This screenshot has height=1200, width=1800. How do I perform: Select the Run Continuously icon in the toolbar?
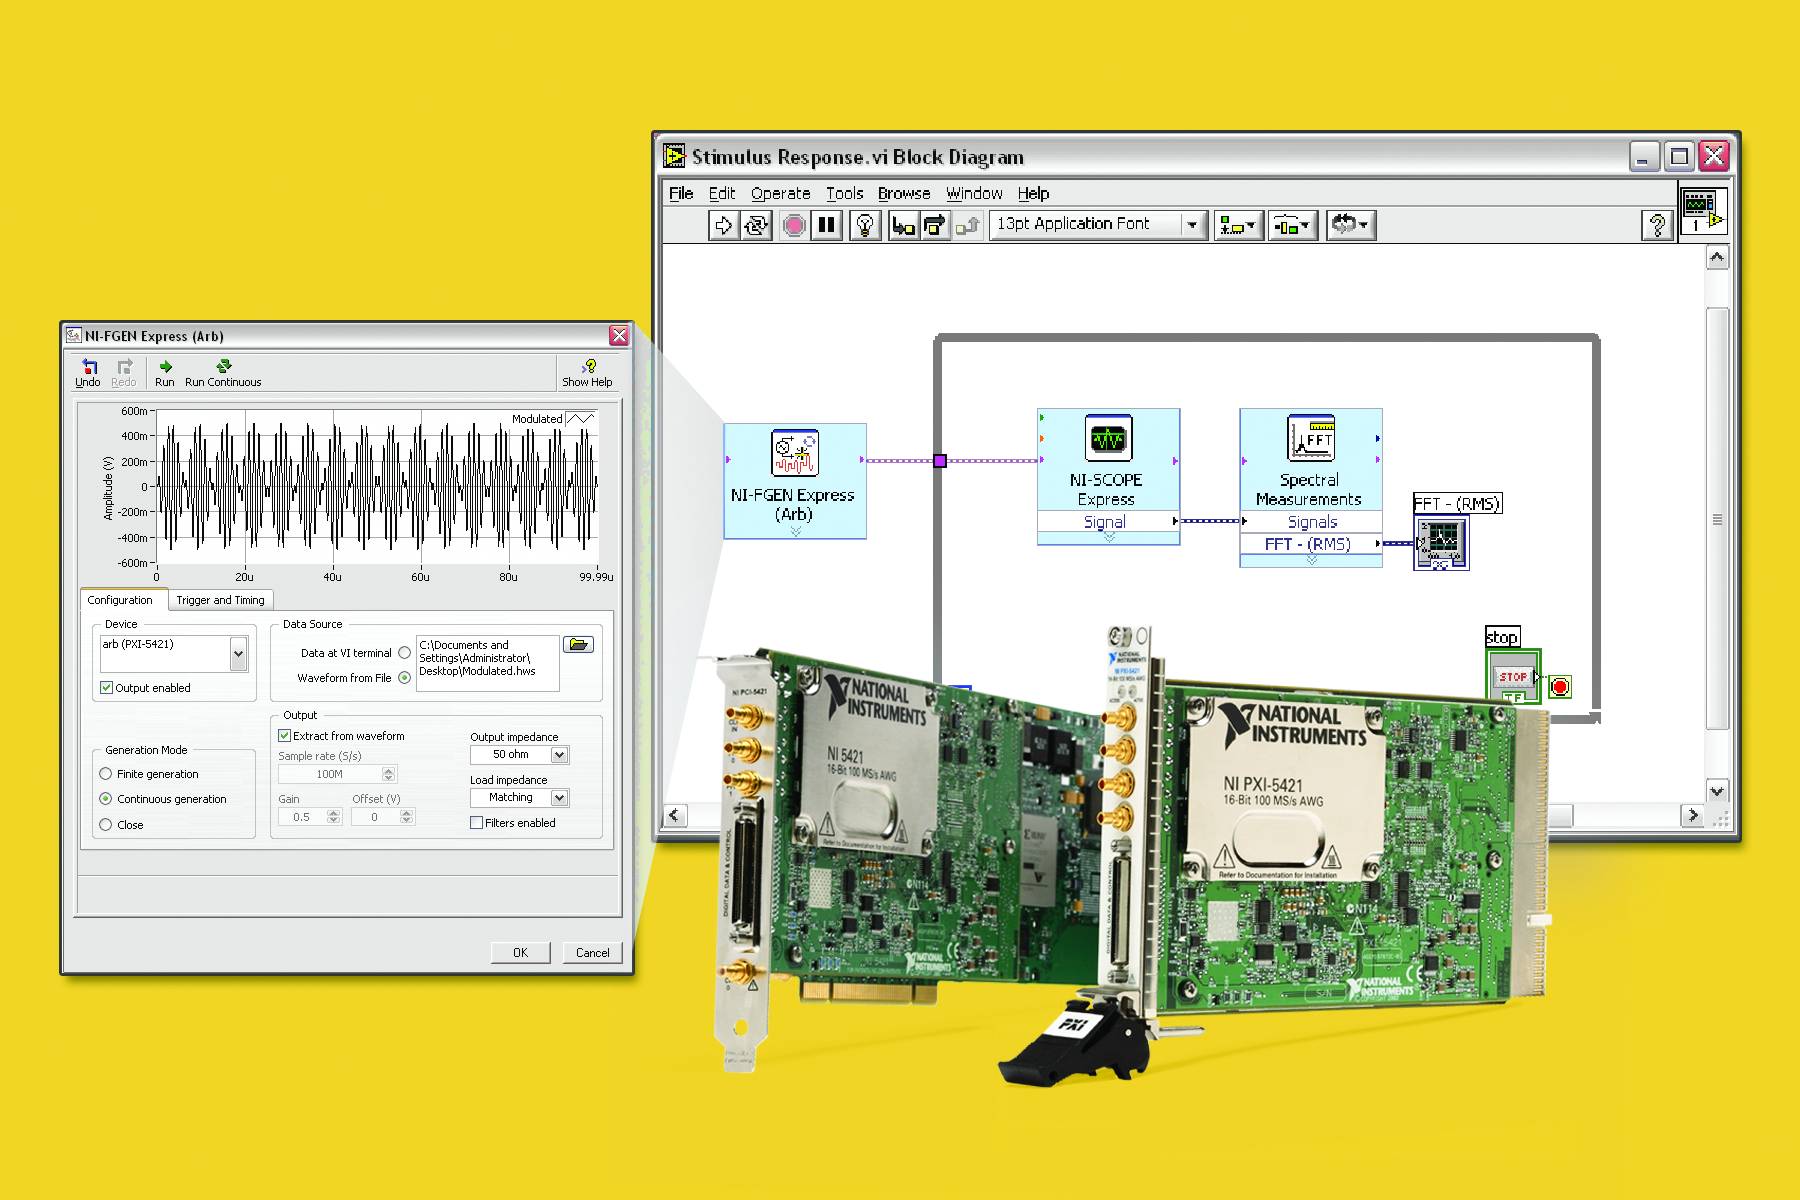click(x=756, y=225)
